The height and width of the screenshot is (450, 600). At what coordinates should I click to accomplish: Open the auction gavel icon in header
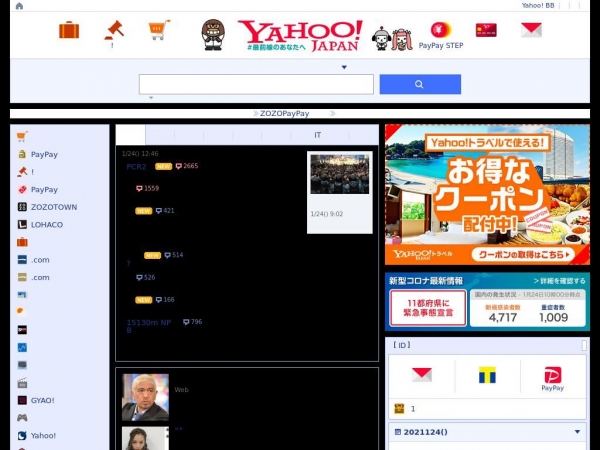[x=114, y=30]
